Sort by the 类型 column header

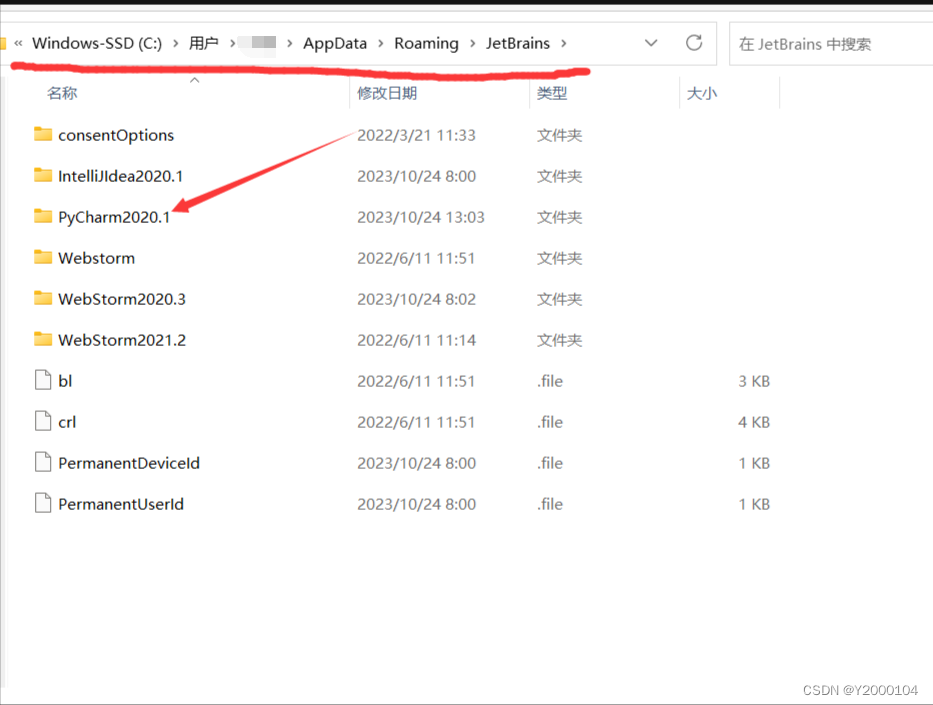pyautogui.click(x=552, y=93)
